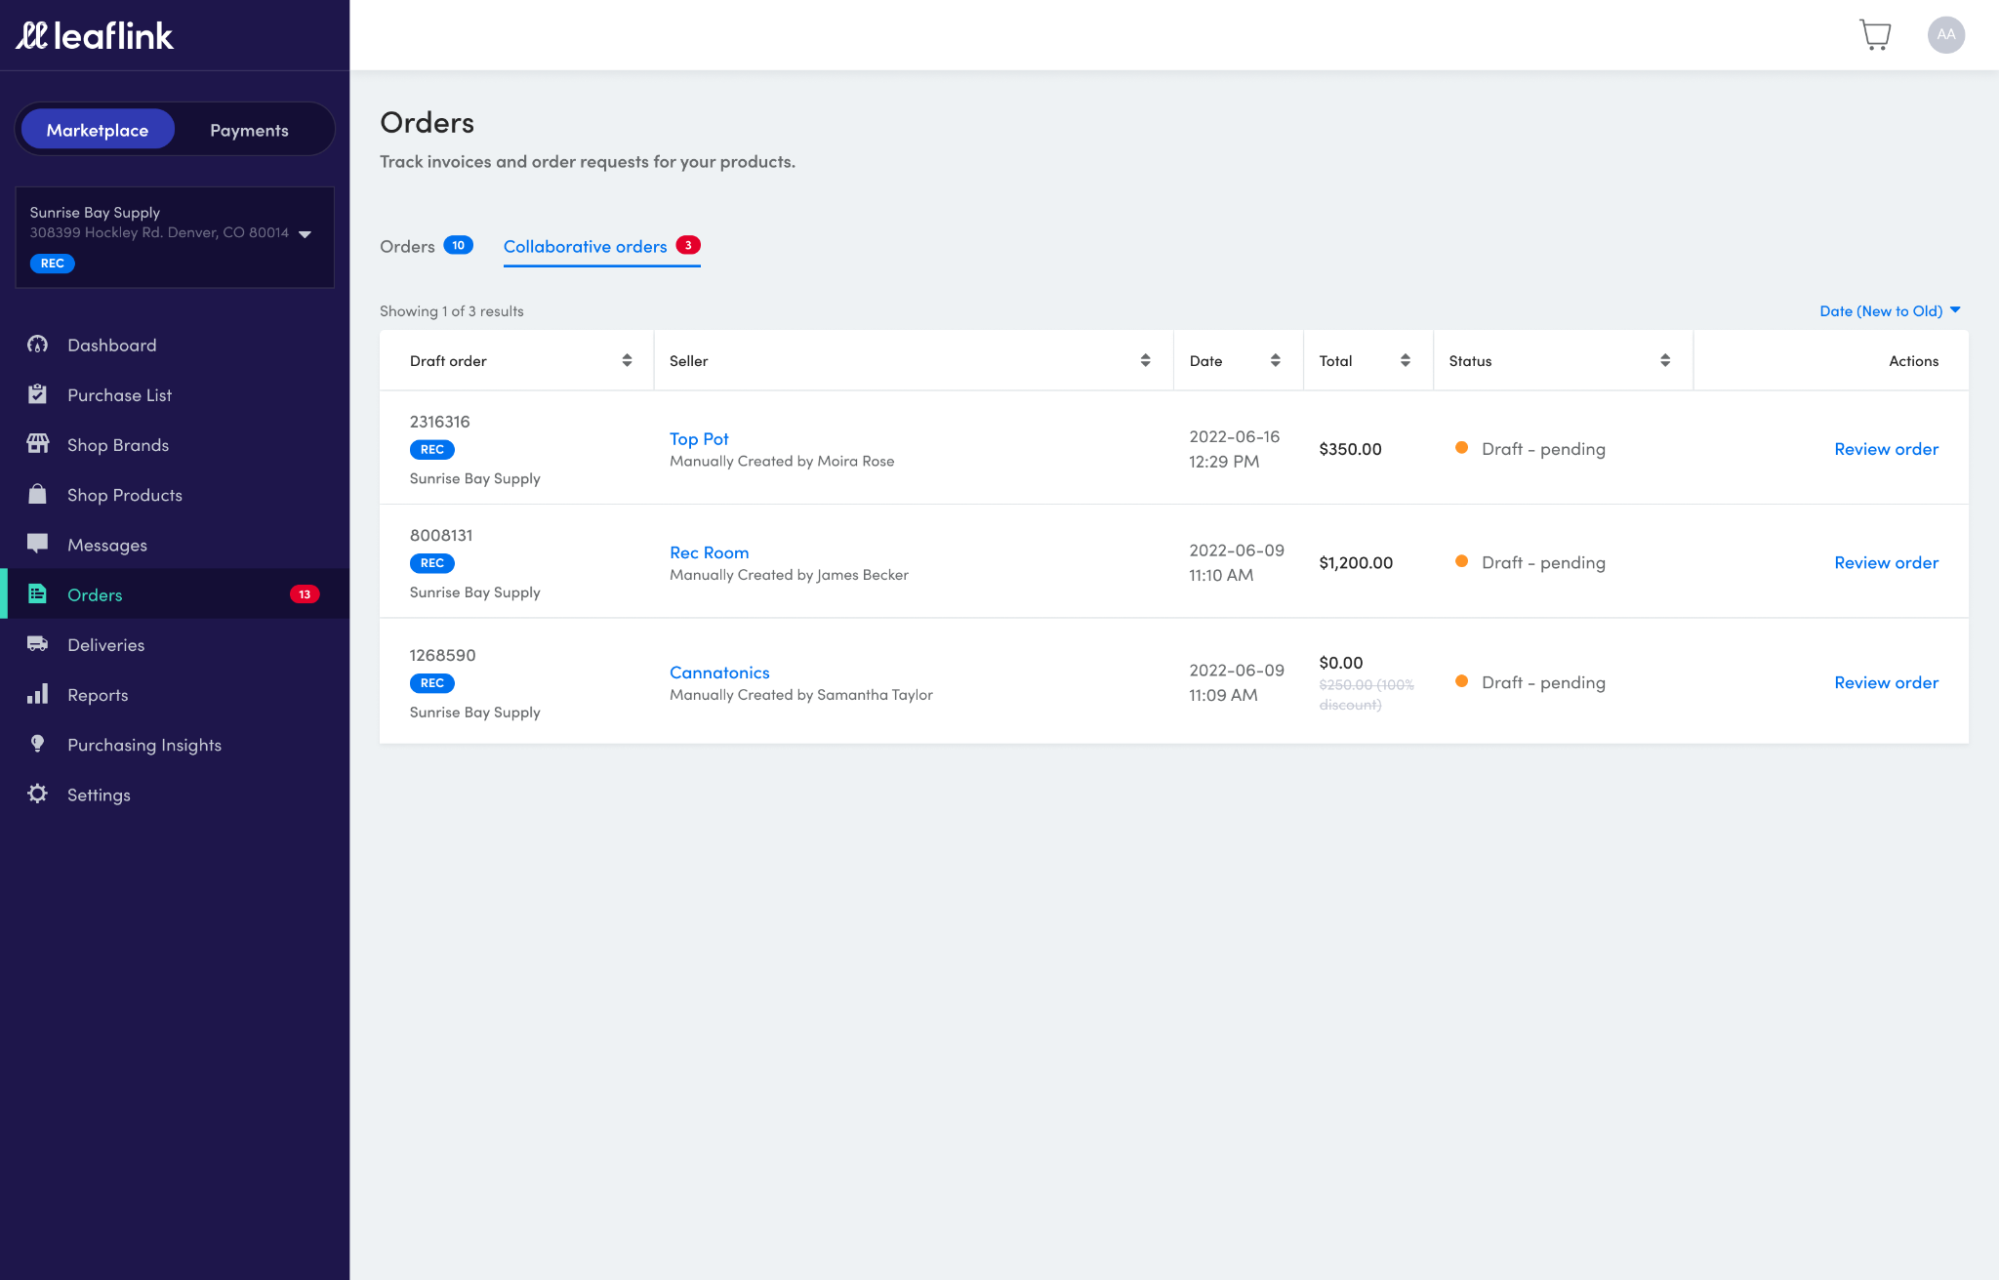Viewport: 1999px width, 1280px height.
Task: Open the Cannatonics seller link
Action: tap(719, 672)
